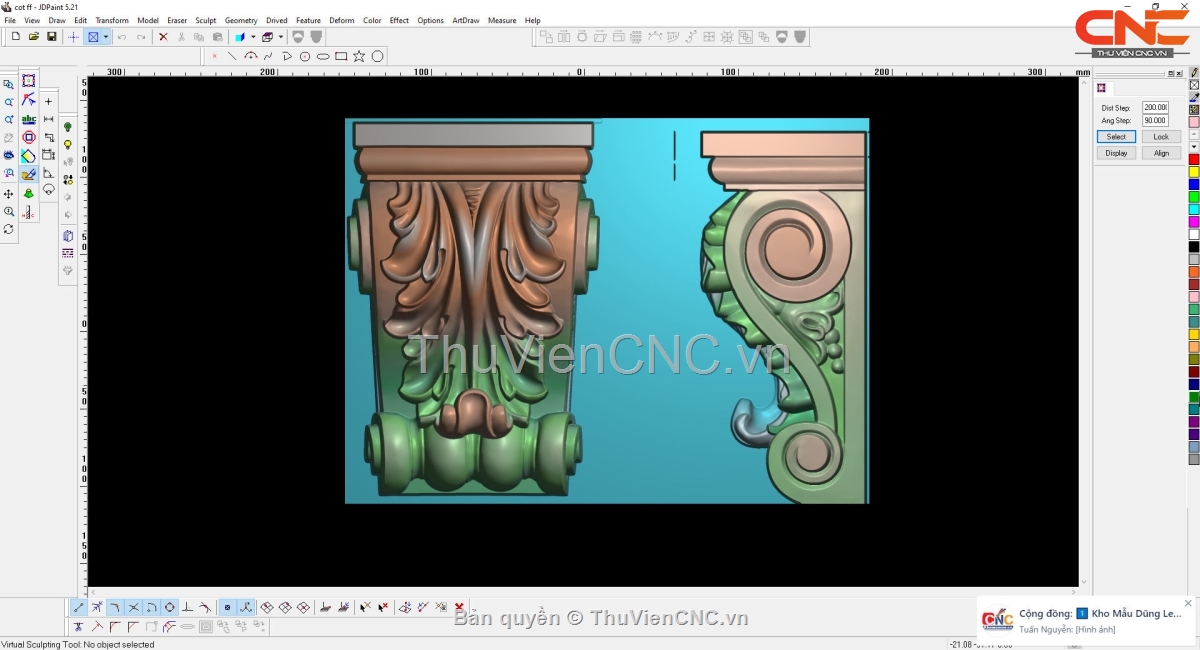Open dropdown beside blue cube view icon
Viewport: 1200px width, 650px height.
tap(253, 37)
